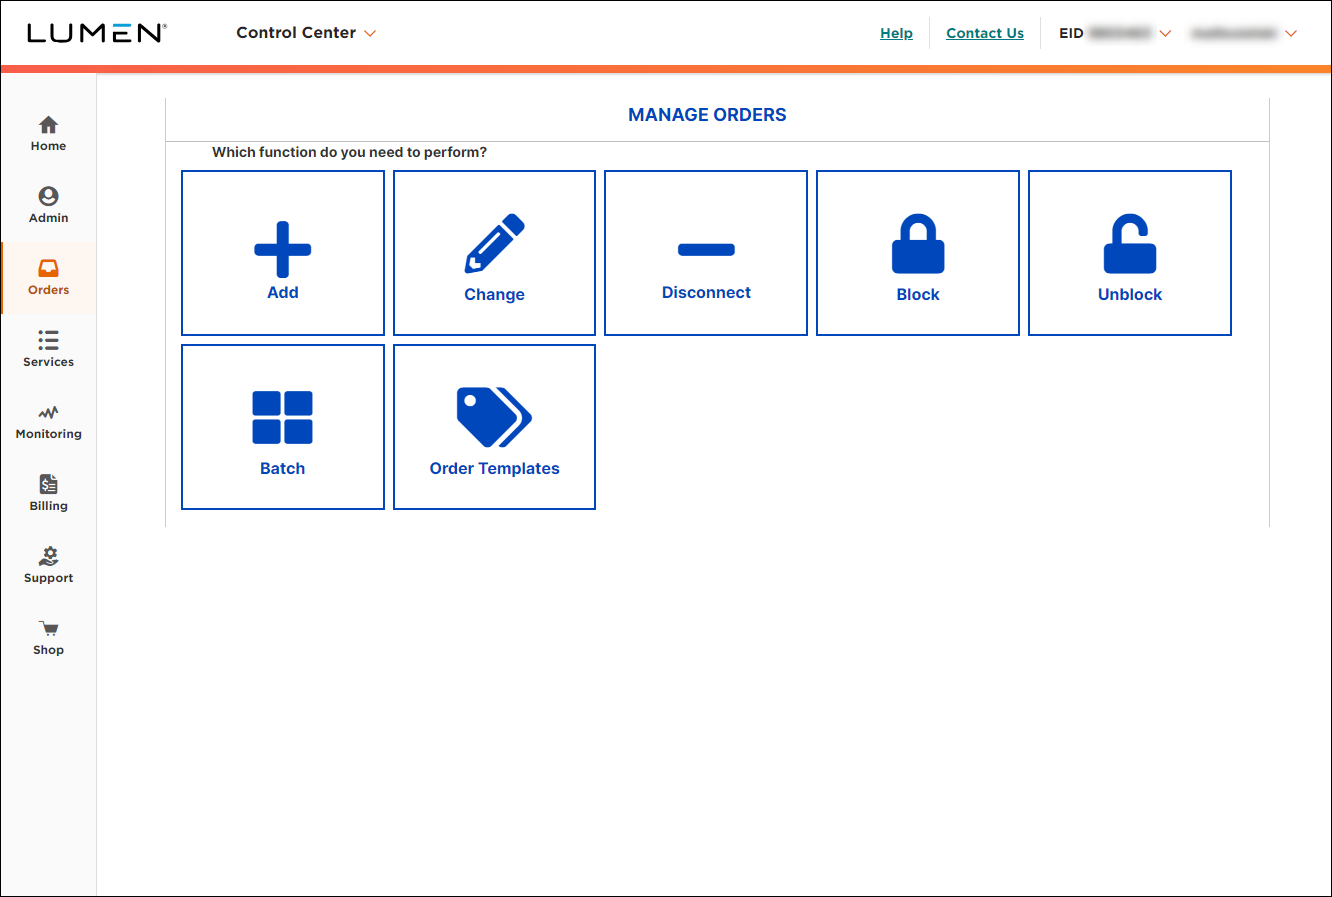Viewport: 1332px width, 897px height.
Task: Expand the Control Center dropdown
Action: pos(306,32)
